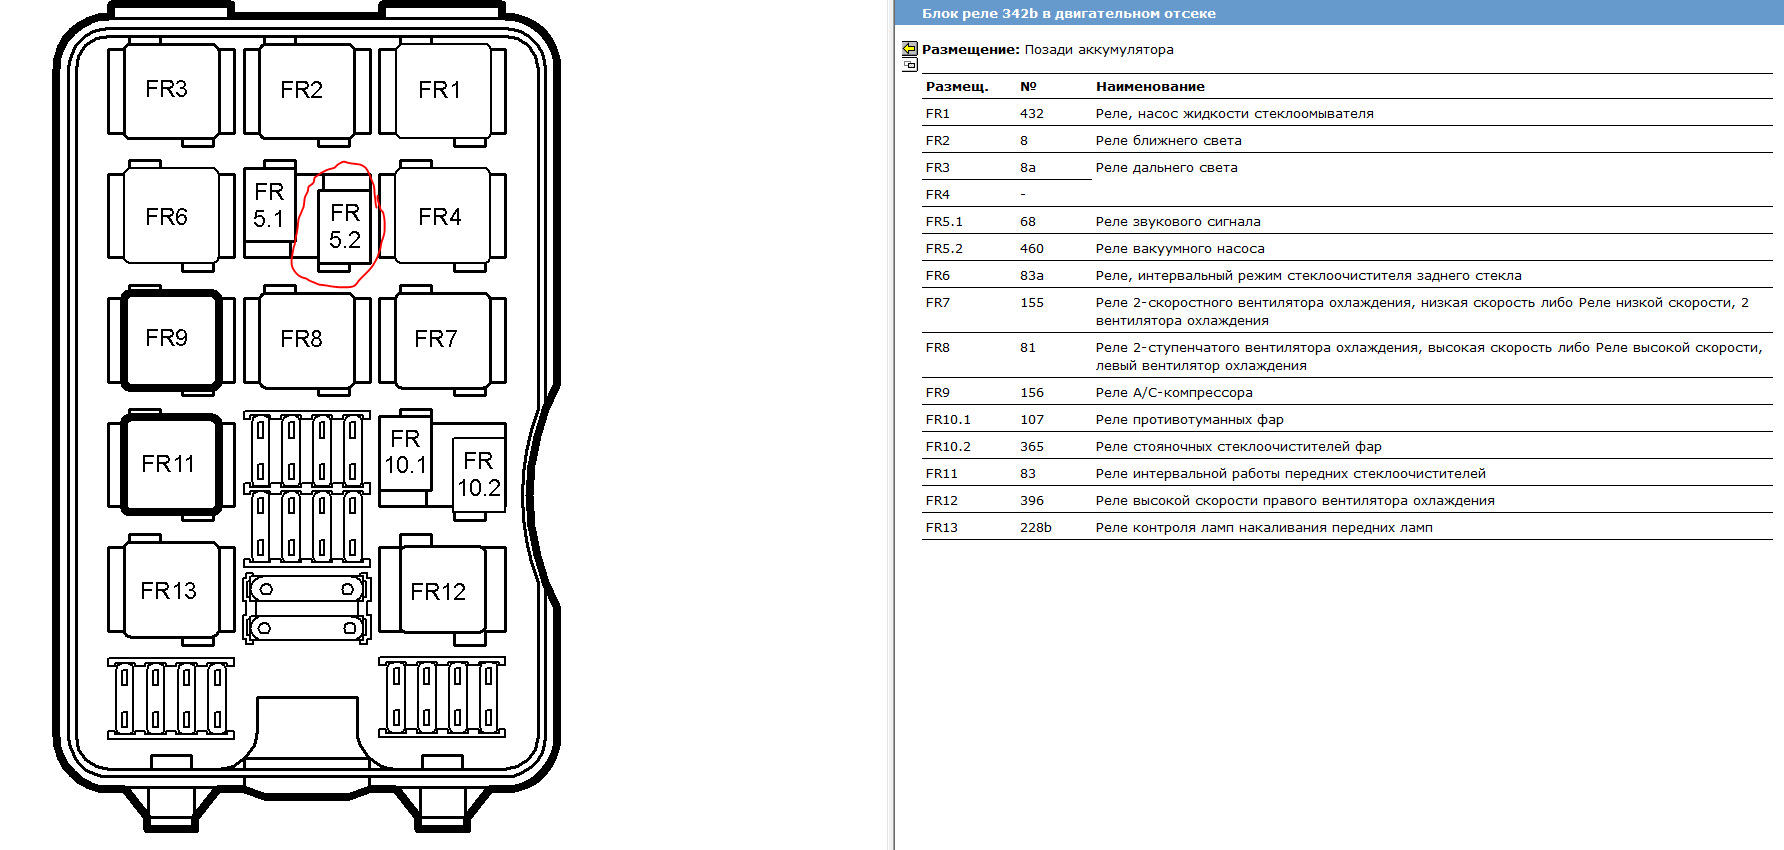
Task: Select relay FR10.1 in the diagram
Action: (405, 452)
